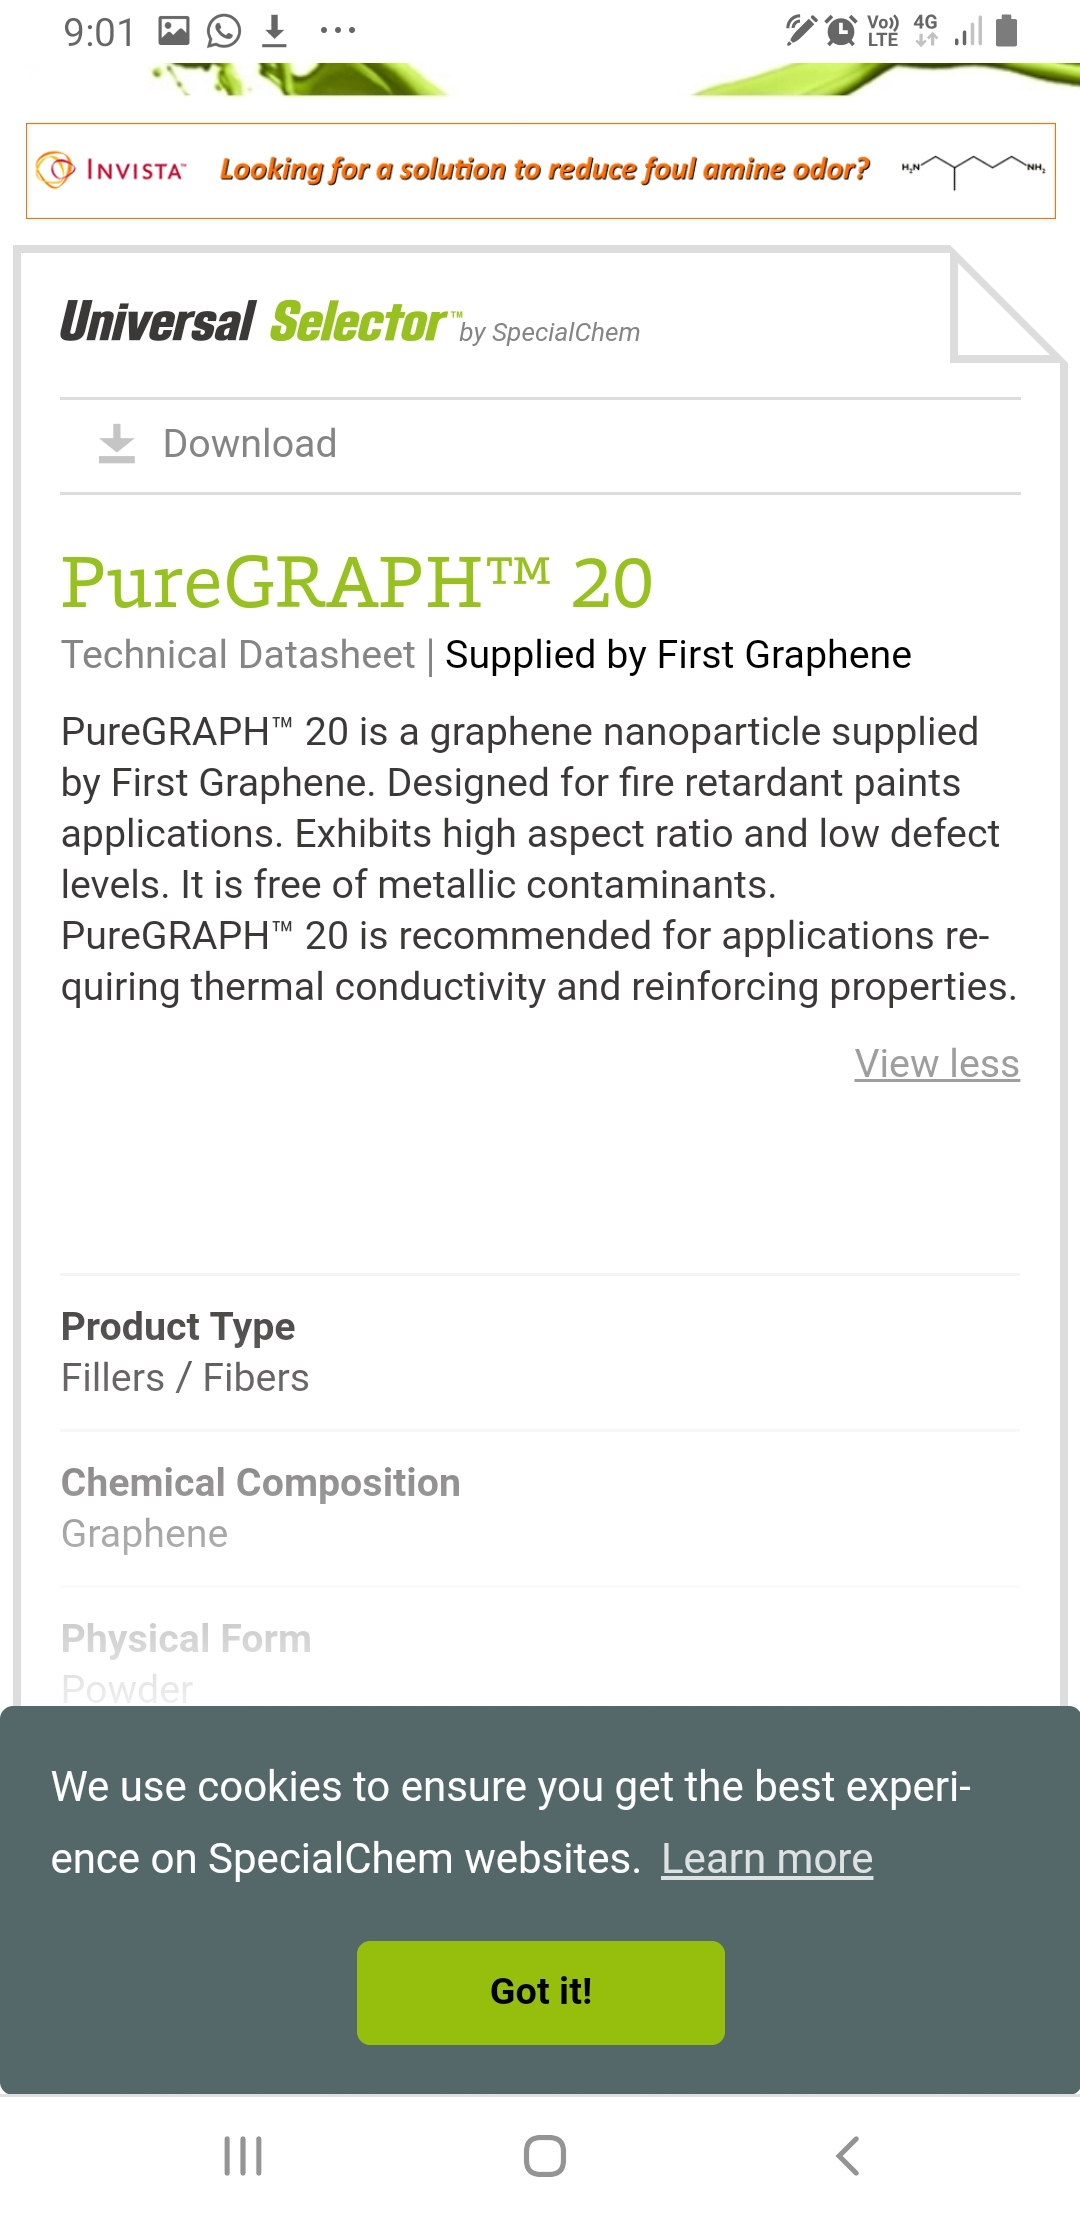Tap the Android recent apps icon
Screen dimensions: 1080x2220
[243, 2156]
